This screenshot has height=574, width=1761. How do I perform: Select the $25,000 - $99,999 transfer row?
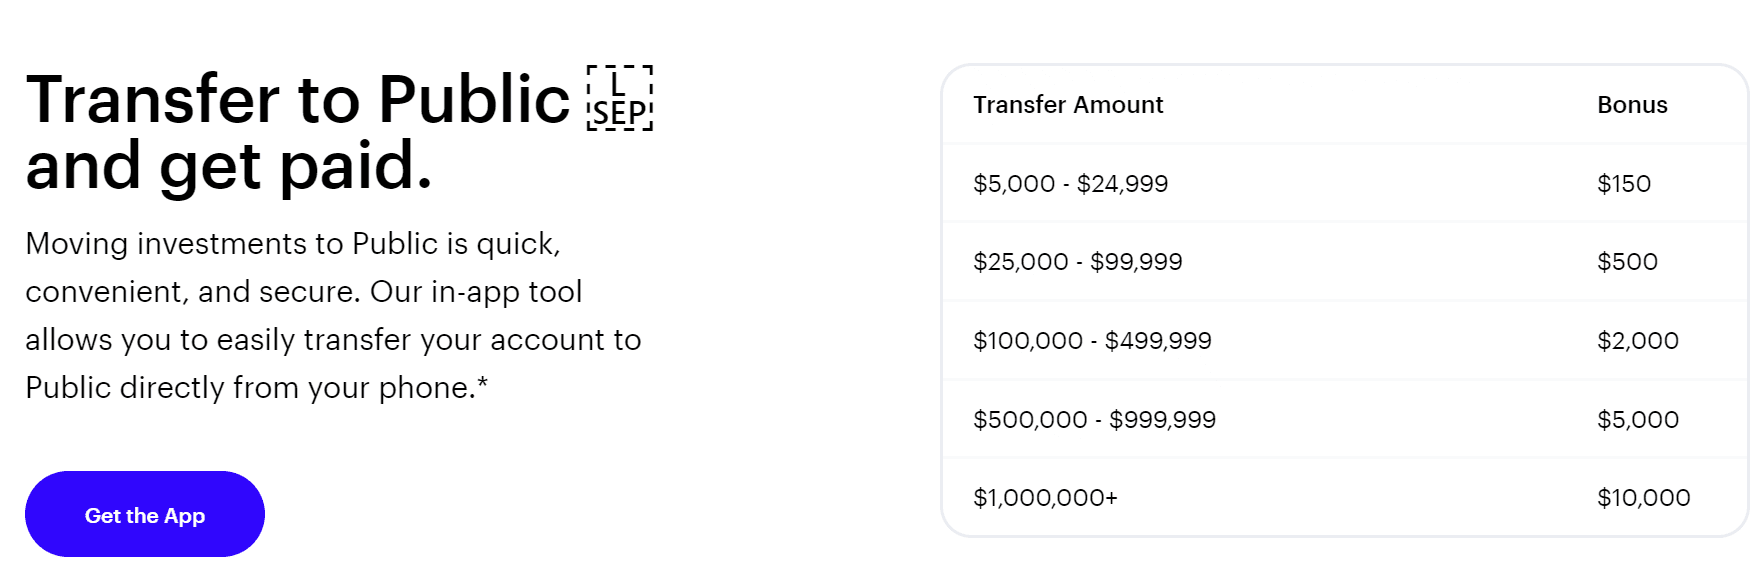(x=1344, y=262)
